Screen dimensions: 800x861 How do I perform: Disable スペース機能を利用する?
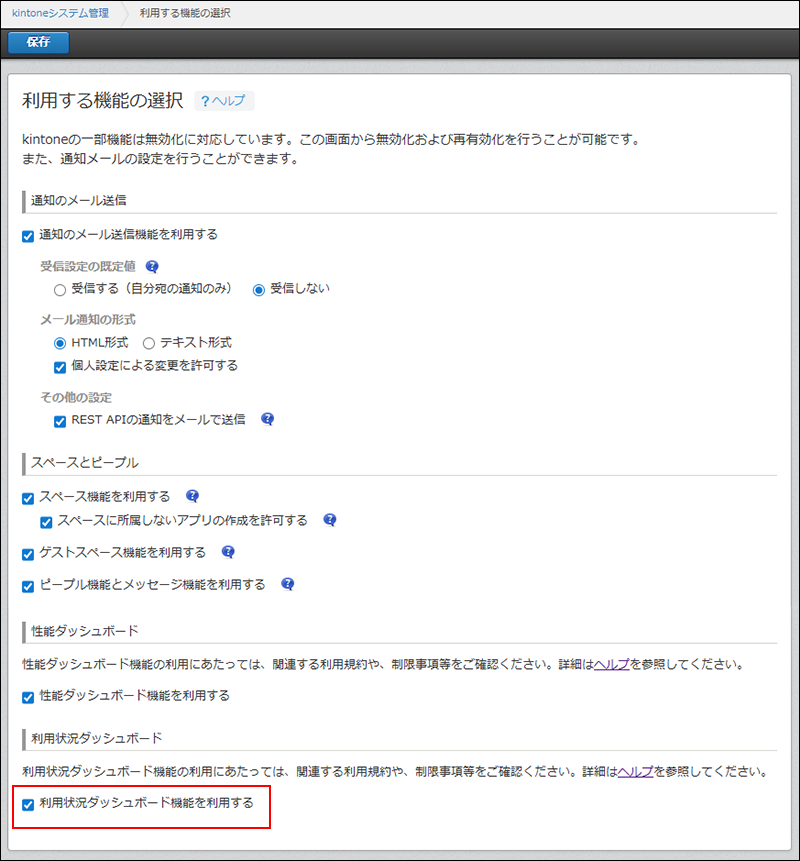tap(27, 496)
